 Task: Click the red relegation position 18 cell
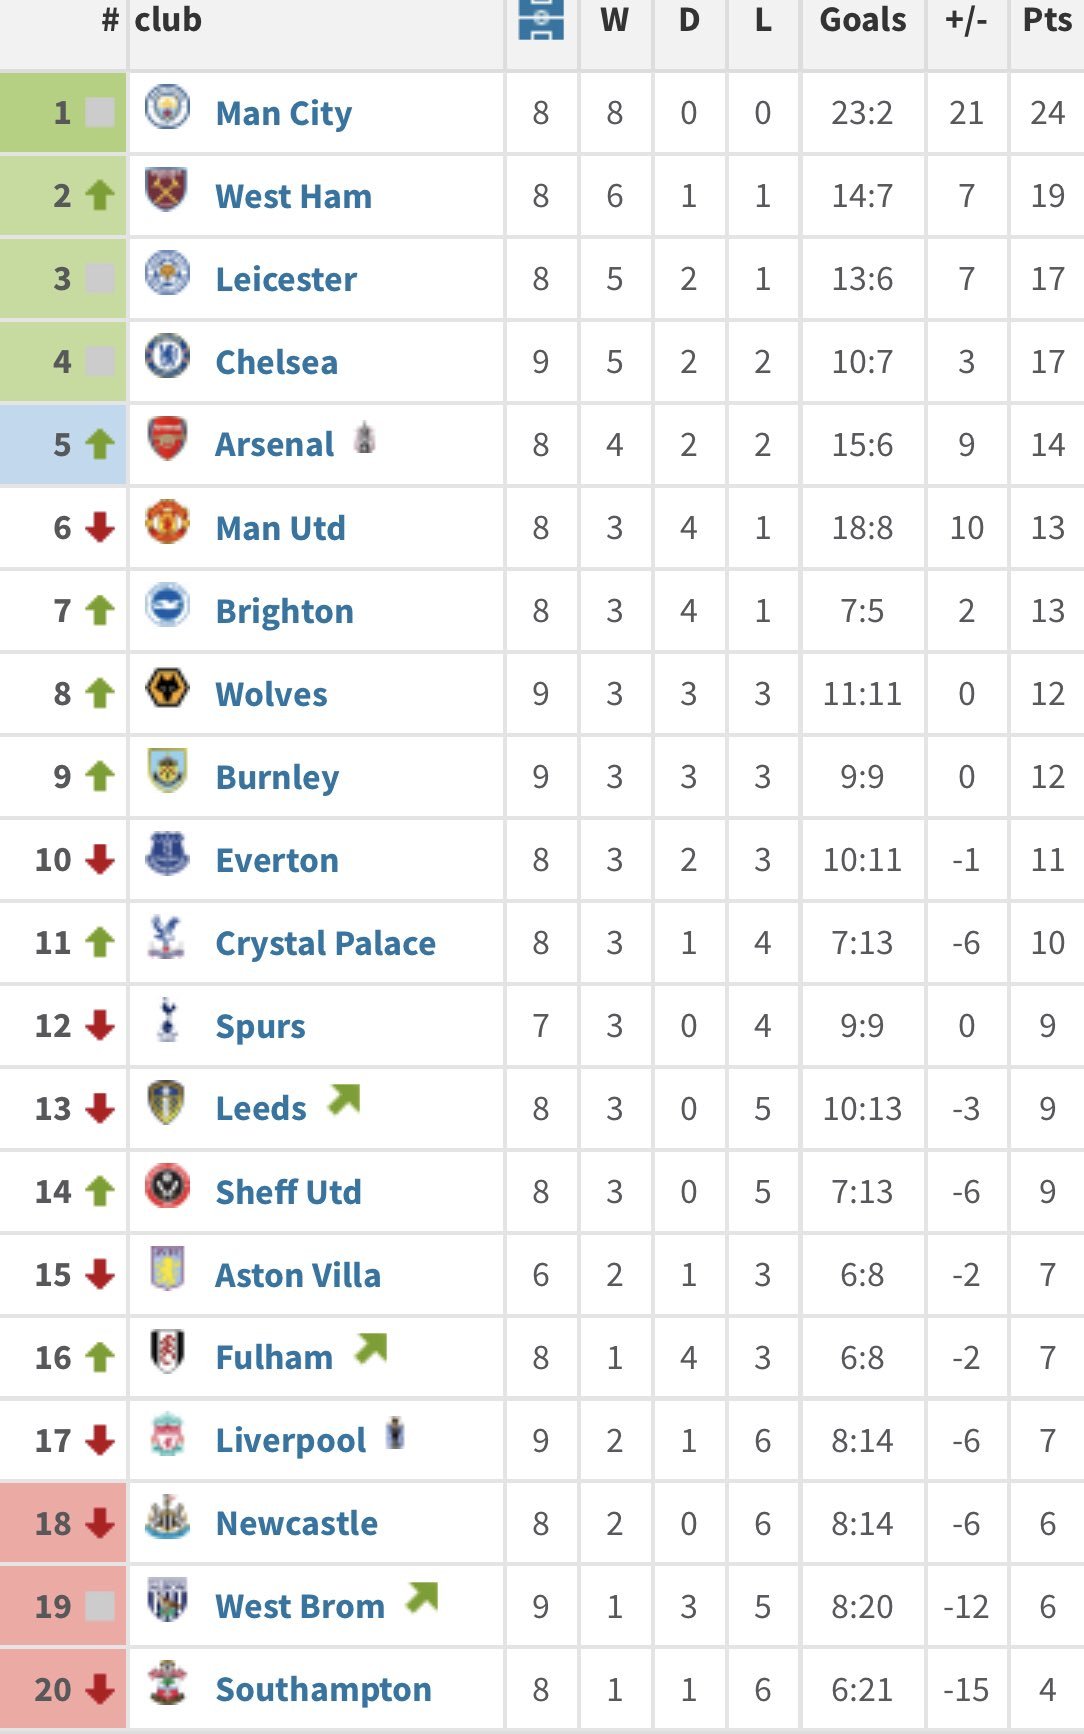point(63,1523)
